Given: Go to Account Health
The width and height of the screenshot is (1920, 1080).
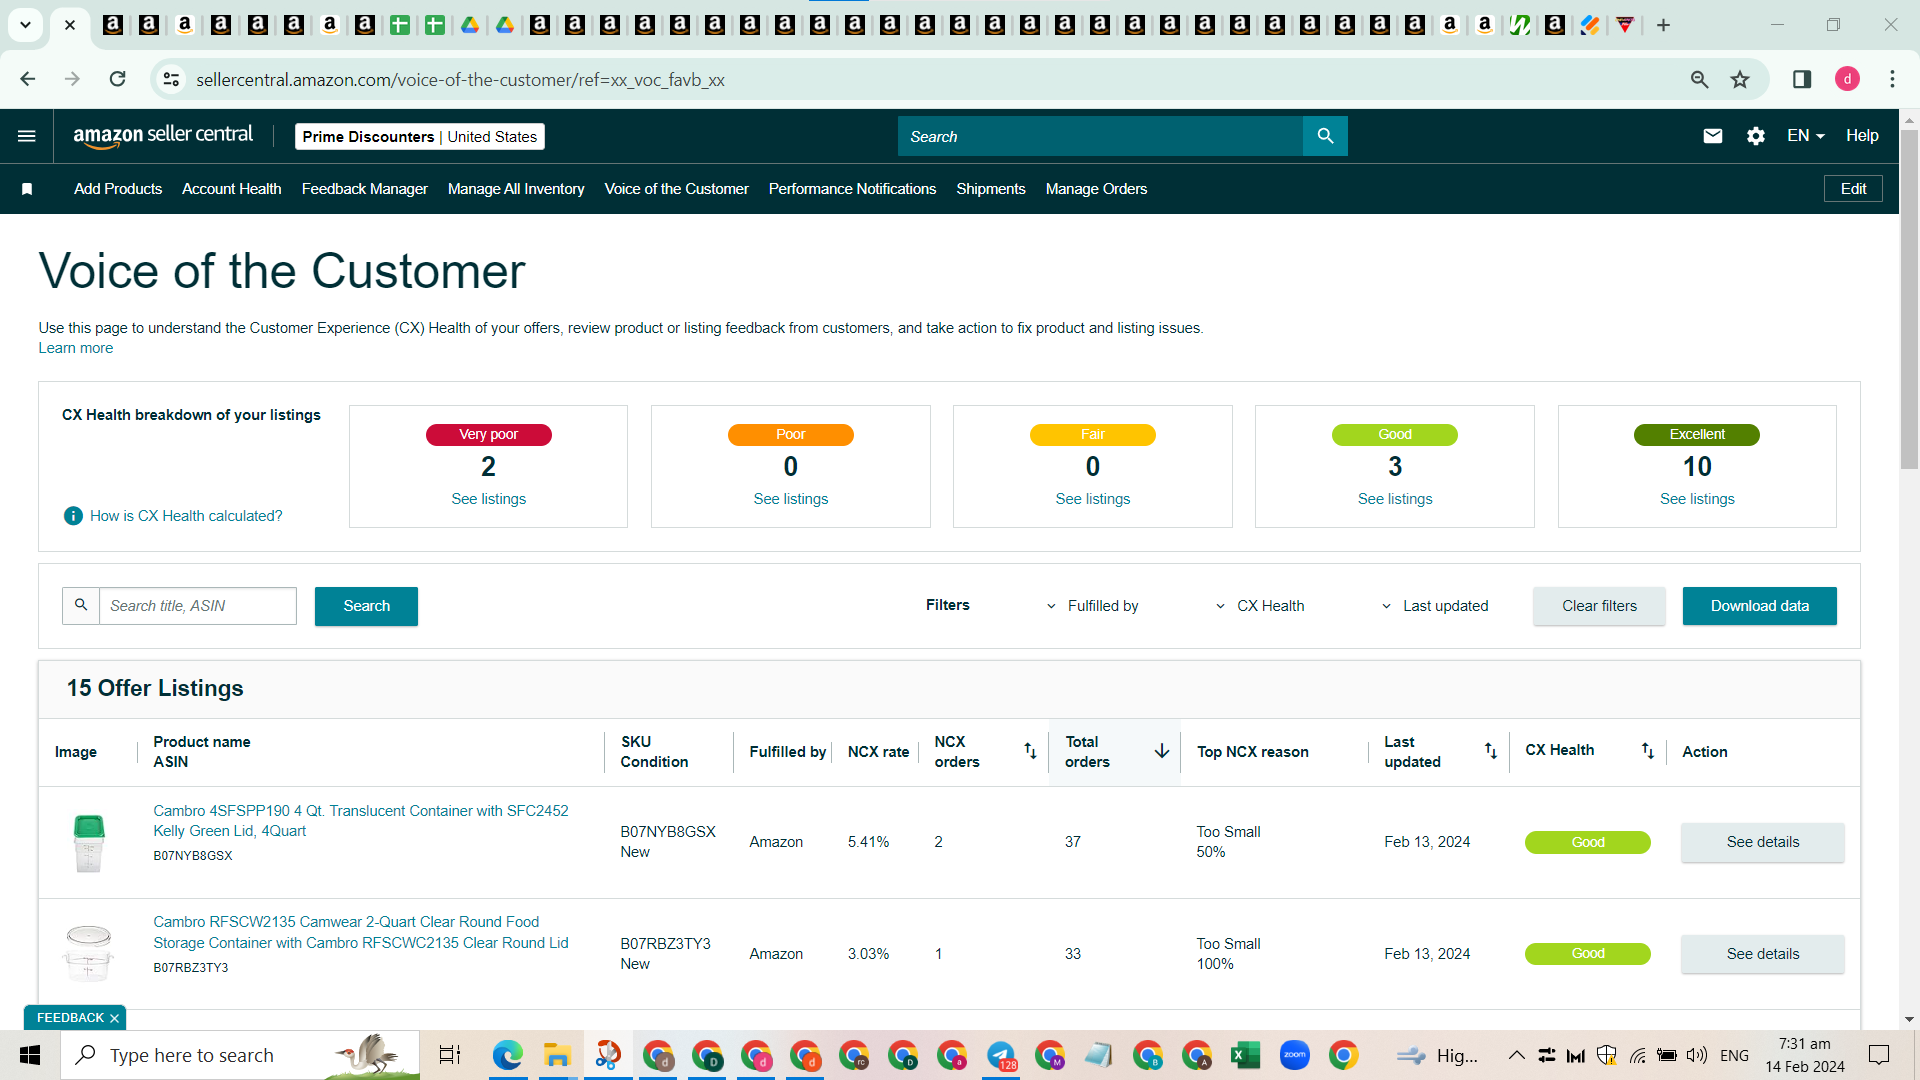Looking at the screenshot, I should pos(232,189).
